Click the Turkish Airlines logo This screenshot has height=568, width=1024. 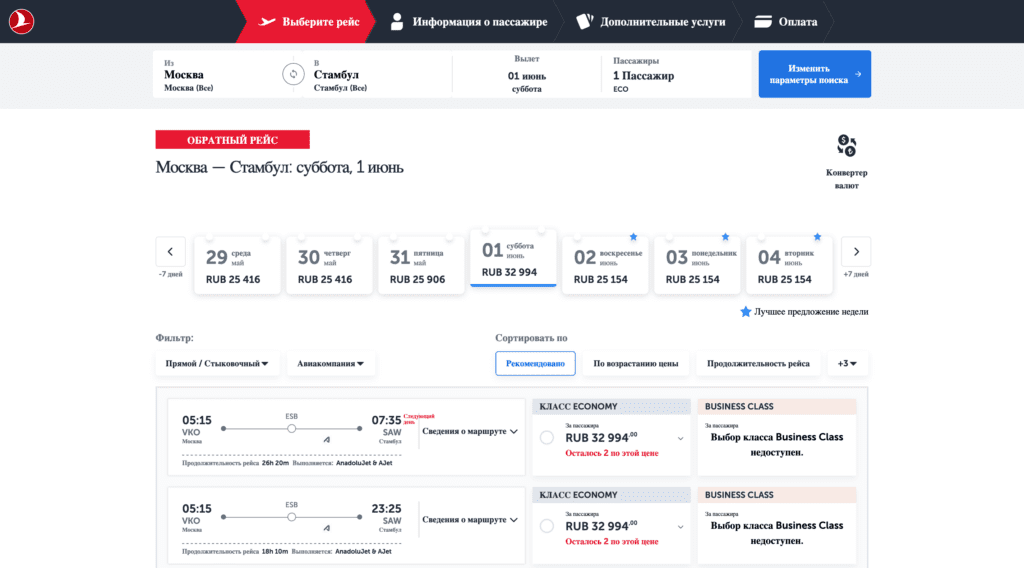[x=21, y=22]
